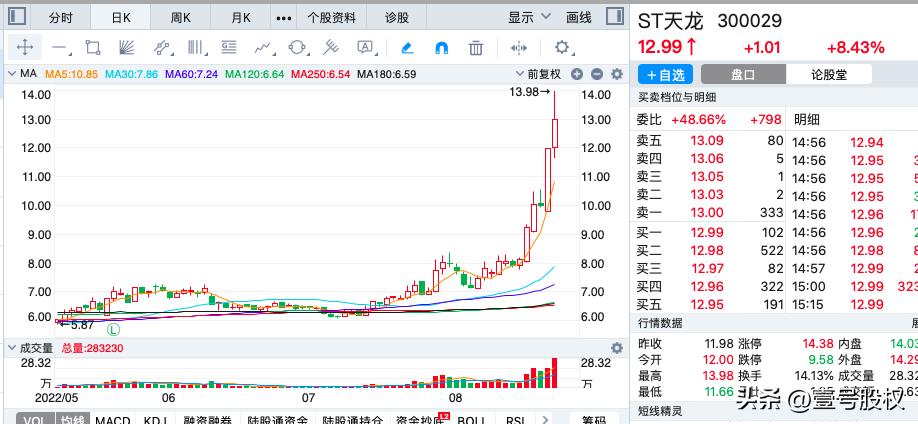Viewport: 918px width, 424px height.
Task: Click the MA60:7.24 label
Action: (191, 74)
